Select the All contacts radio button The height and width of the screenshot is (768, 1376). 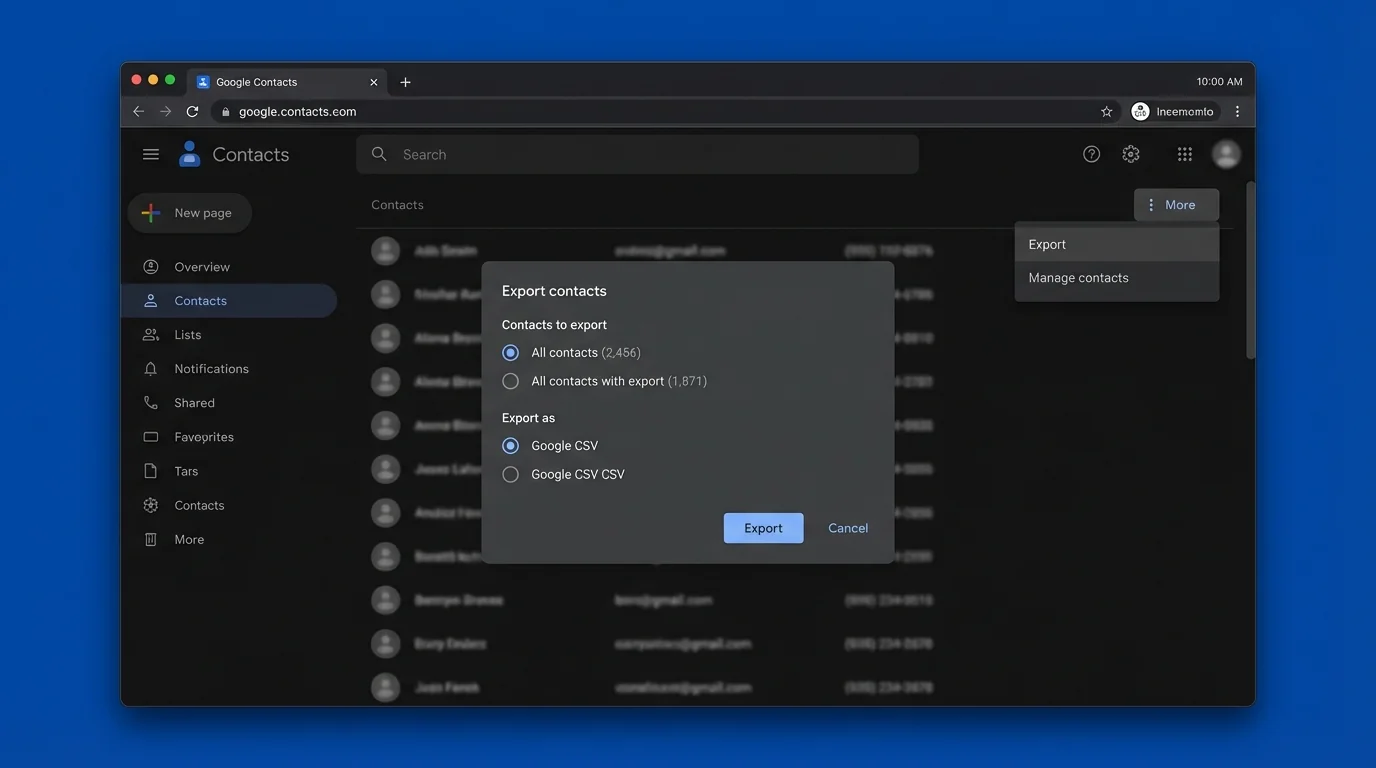coord(511,352)
